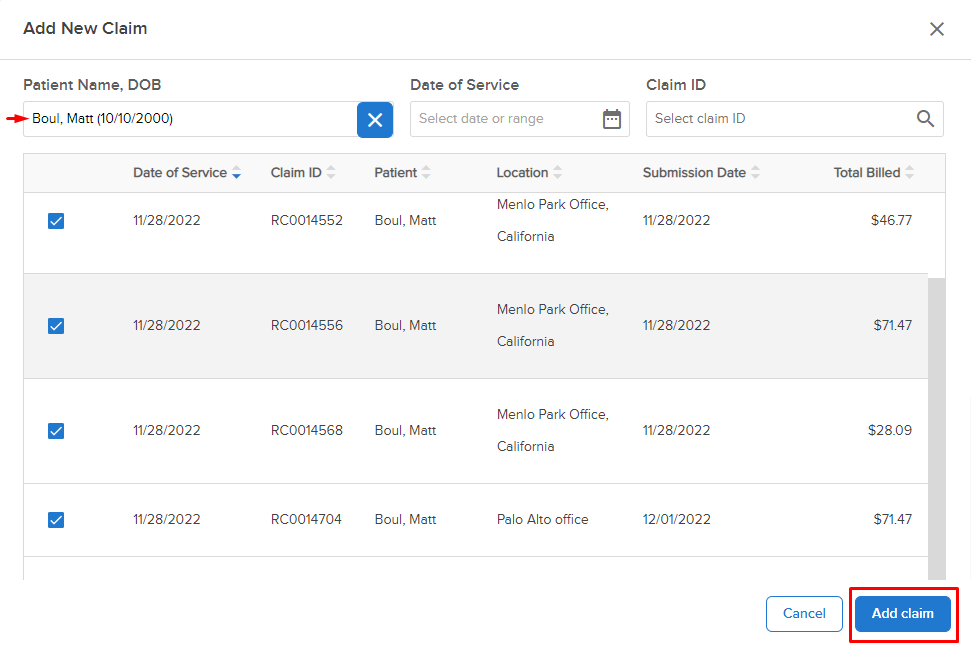Click the Claim ID search magnifier icon
Image resolution: width=971 pixels, height=645 pixels.
[925, 118]
